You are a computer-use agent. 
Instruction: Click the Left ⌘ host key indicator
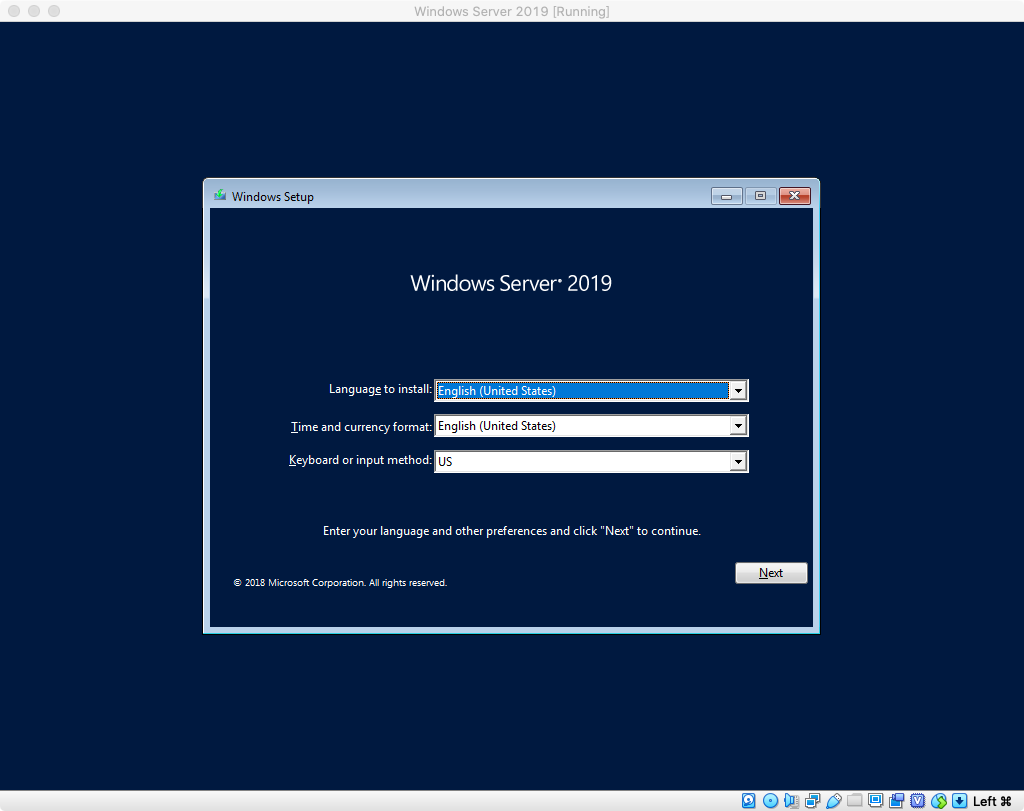click(992, 801)
